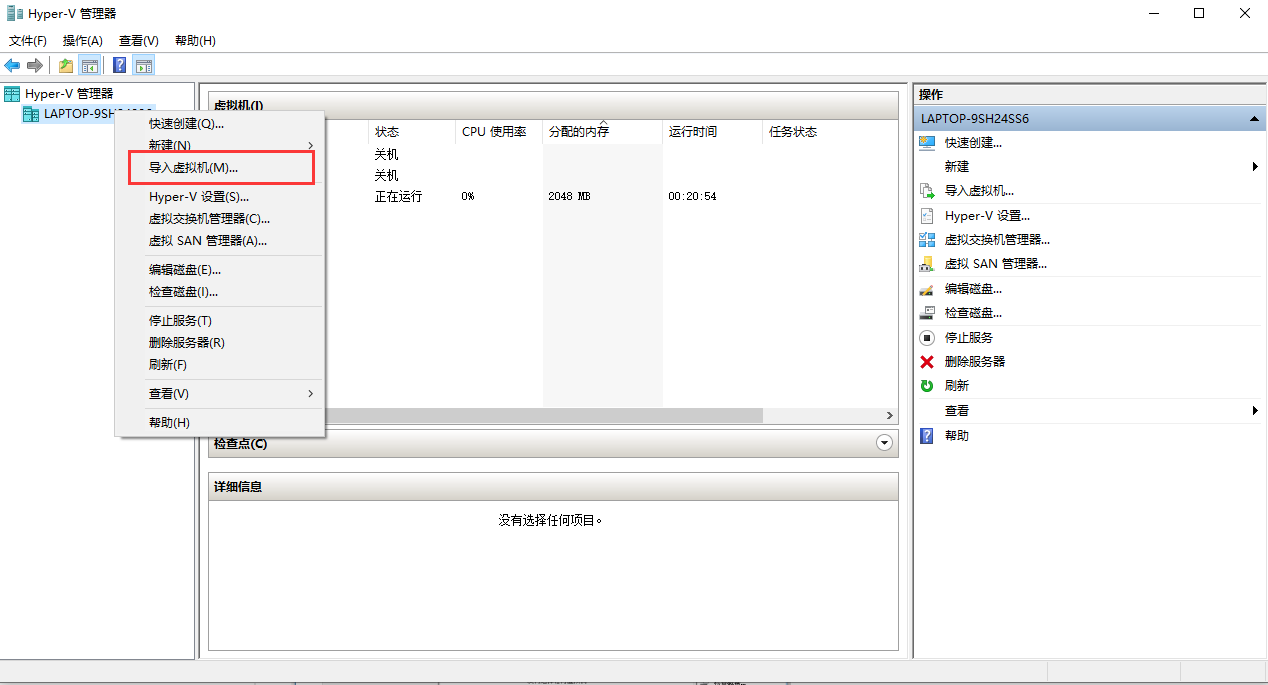
Task: Click green 刷新 icon in Actions pane
Action: (927, 386)
